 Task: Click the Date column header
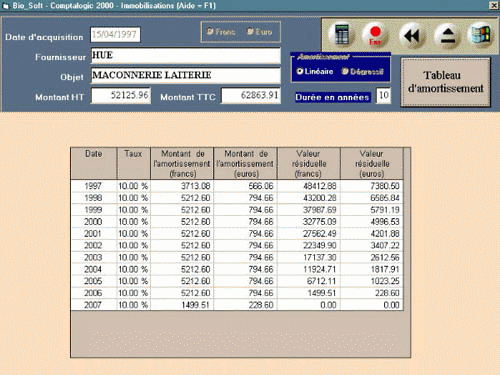point(94,163)
